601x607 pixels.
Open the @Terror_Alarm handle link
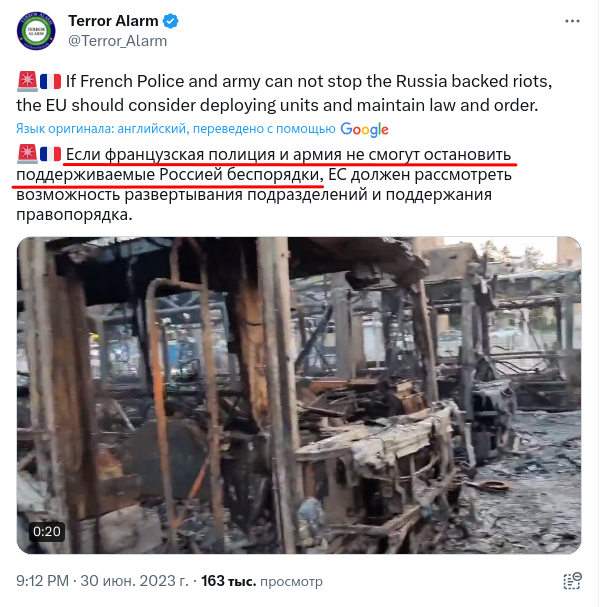click(x=118, y=41)
